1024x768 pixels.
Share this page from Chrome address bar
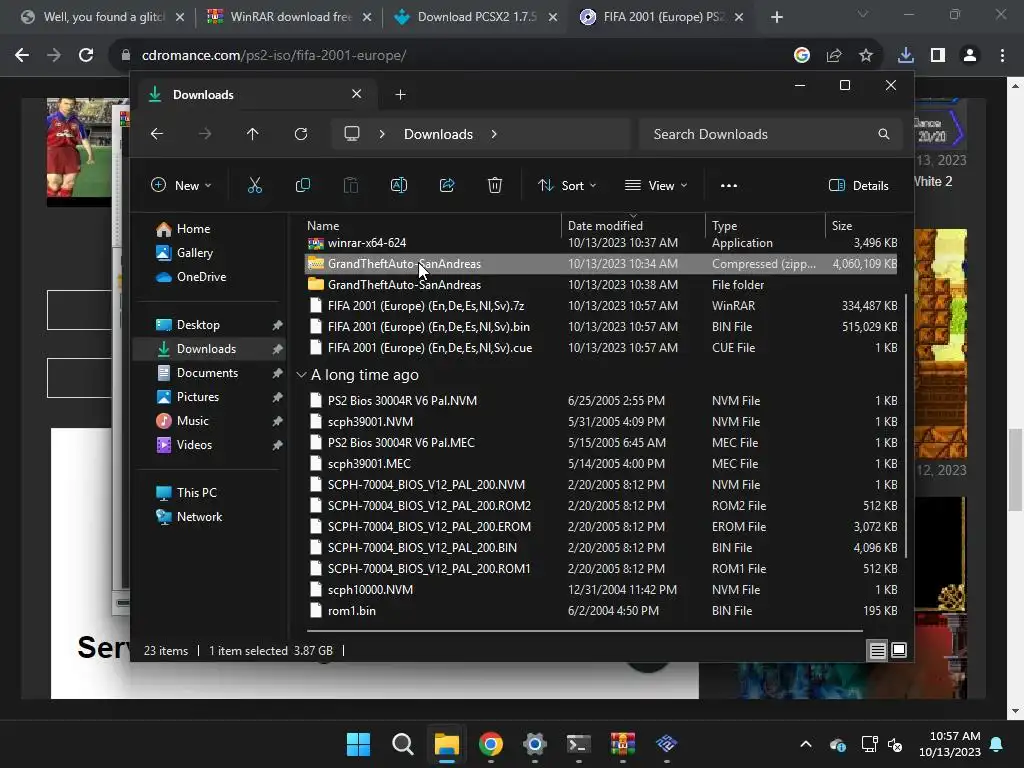click(834, 56)
